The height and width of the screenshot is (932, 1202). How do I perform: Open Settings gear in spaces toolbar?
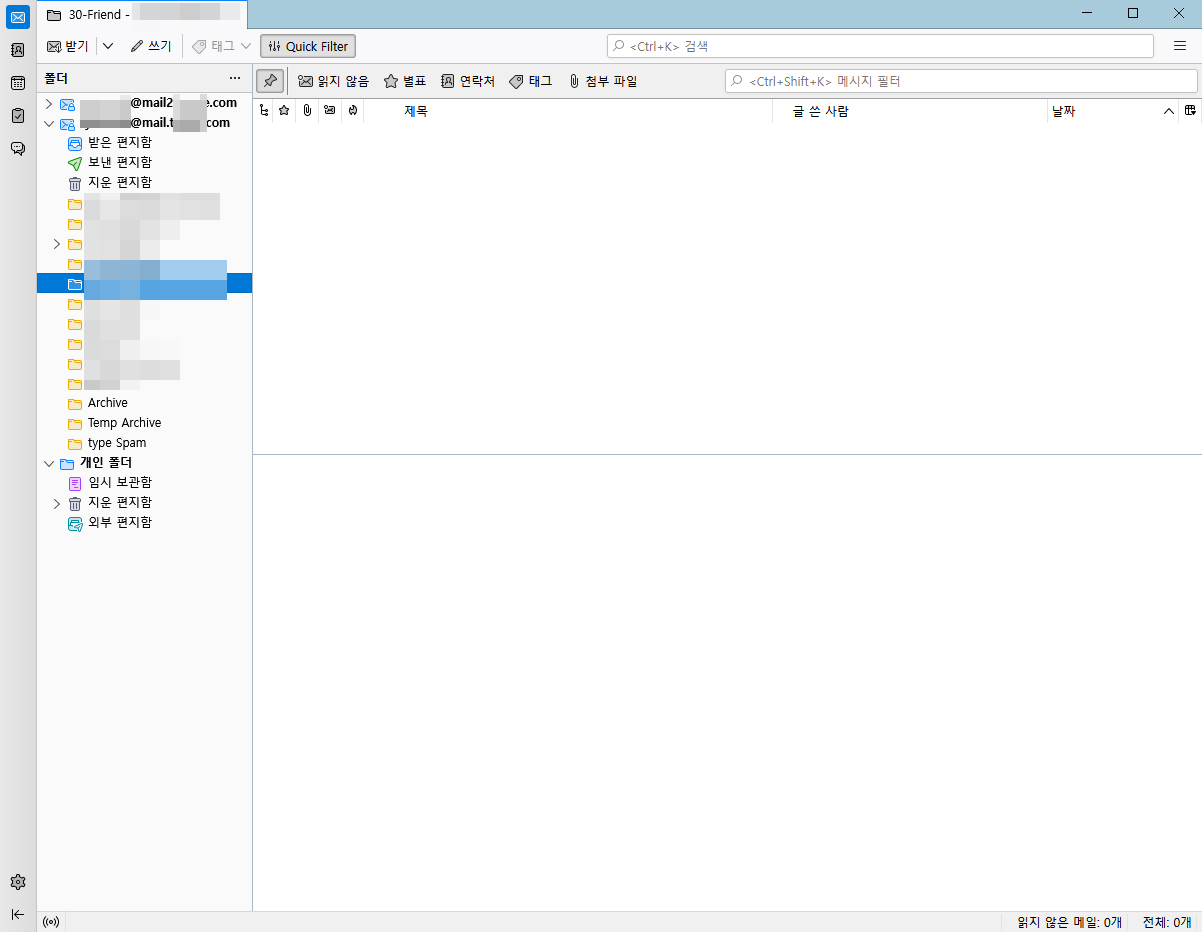pyautogui.click(x=18, y=882)
